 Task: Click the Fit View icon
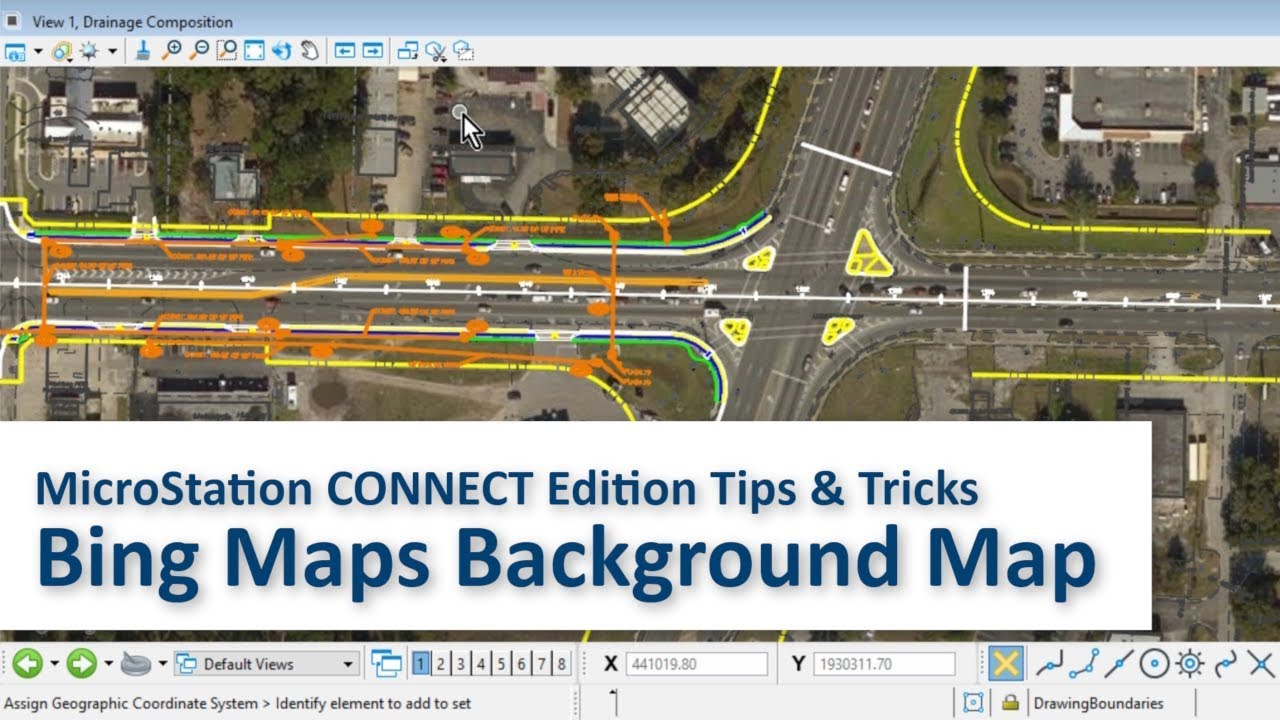254,50
